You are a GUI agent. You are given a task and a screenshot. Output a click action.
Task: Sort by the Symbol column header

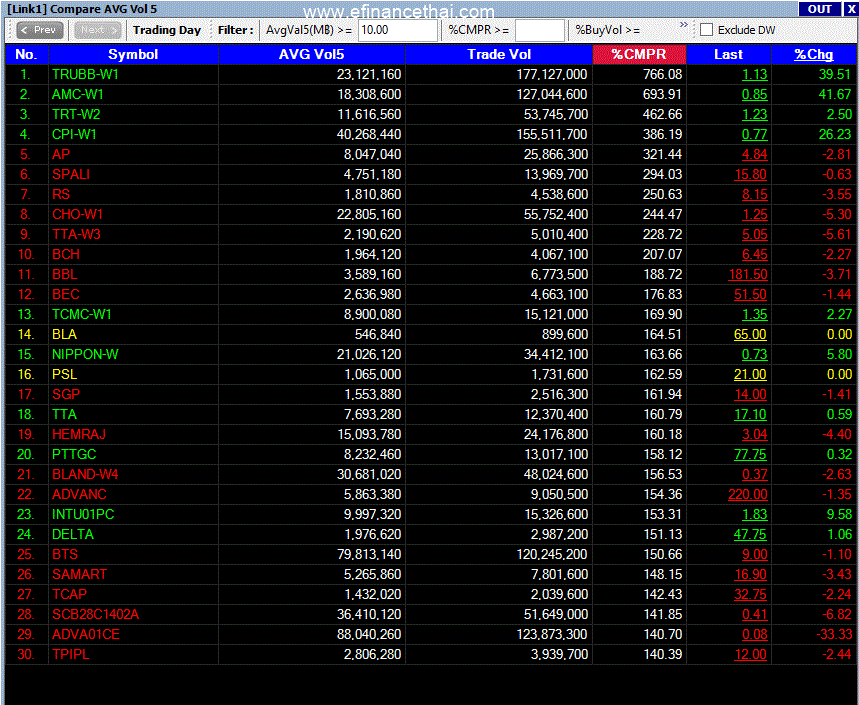(x=133, y=54)
